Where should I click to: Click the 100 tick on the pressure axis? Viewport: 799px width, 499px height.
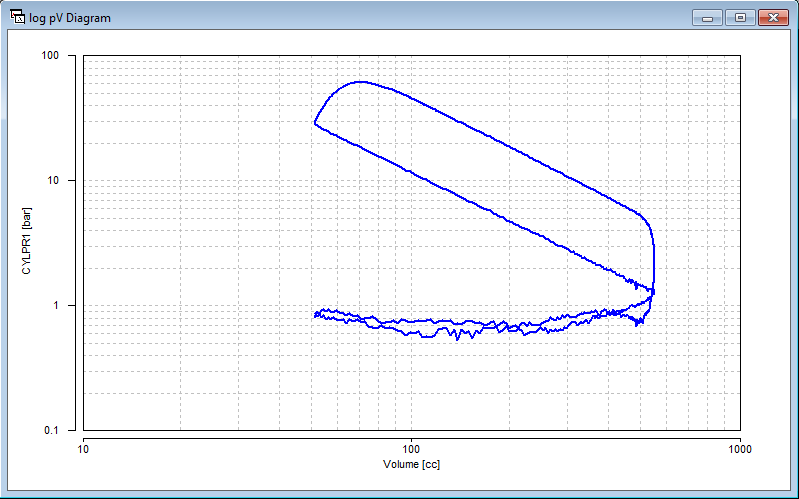coord(67,56)
